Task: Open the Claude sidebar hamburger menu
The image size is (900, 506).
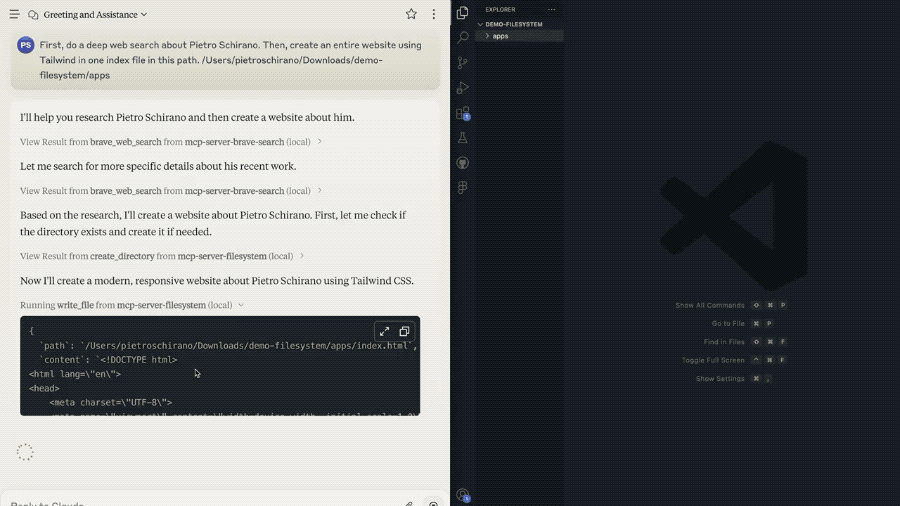Action: click(14, 15)
